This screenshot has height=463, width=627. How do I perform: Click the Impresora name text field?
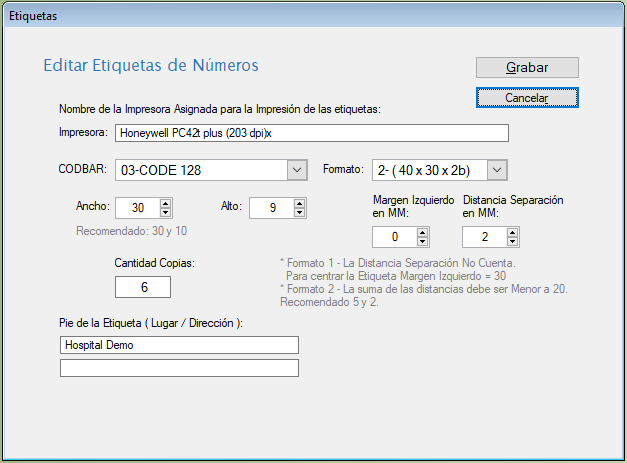click(311, 133)
